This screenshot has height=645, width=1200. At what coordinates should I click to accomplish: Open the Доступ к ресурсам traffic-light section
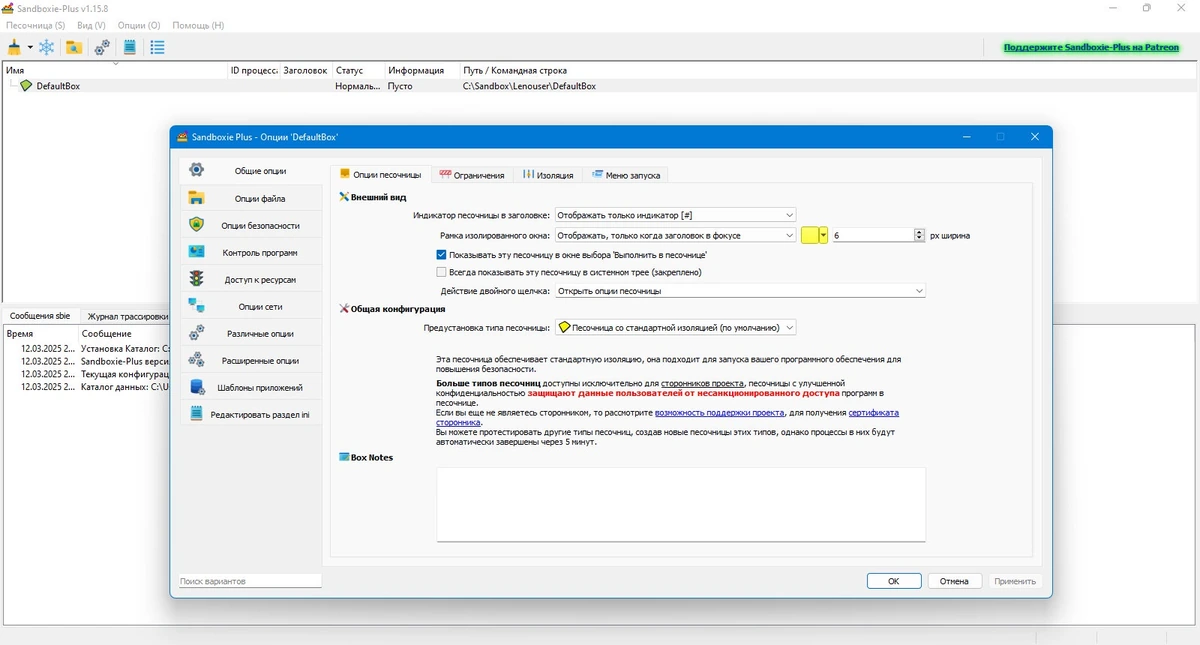pyautogui.click(x=252, y=279)
